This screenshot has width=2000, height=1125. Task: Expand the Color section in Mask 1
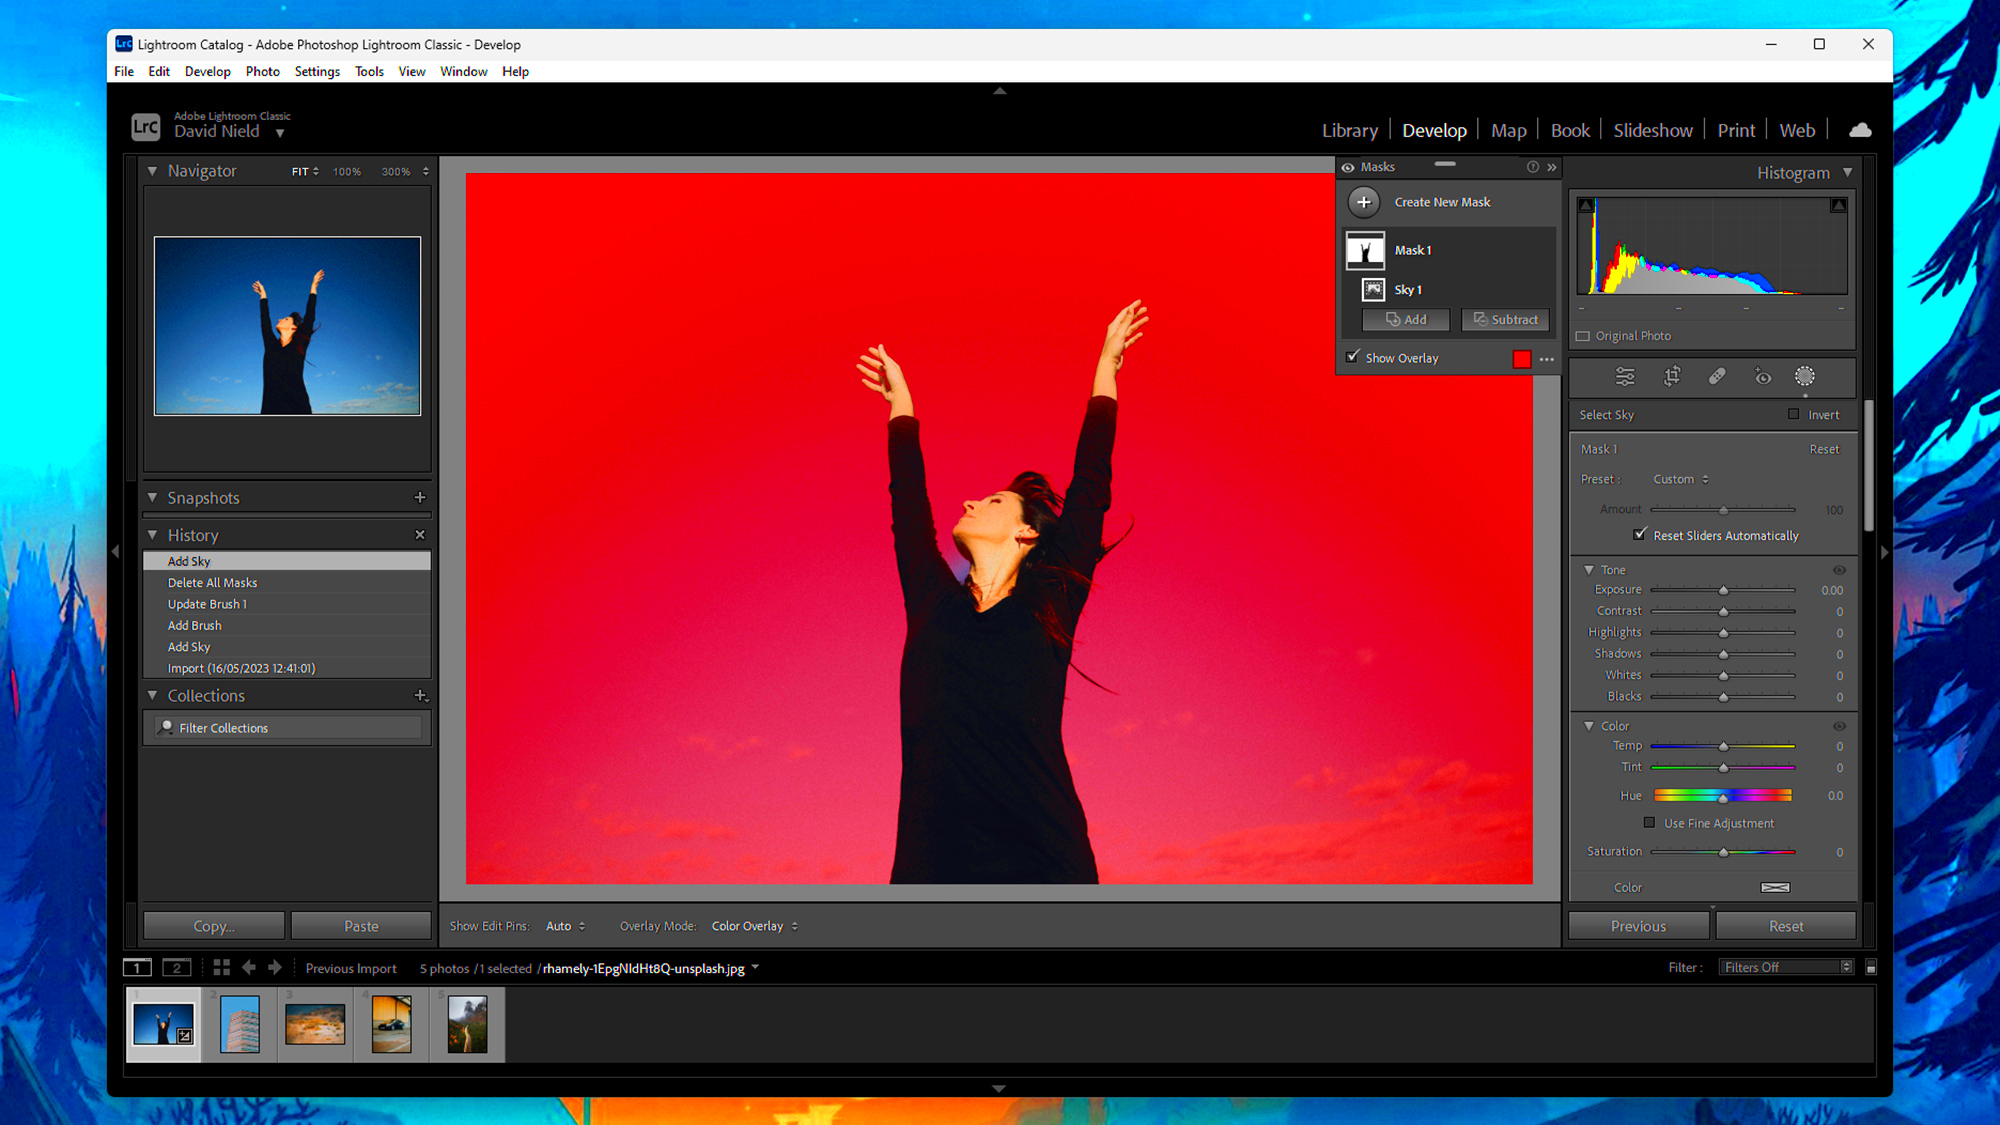coord(1589,725)
